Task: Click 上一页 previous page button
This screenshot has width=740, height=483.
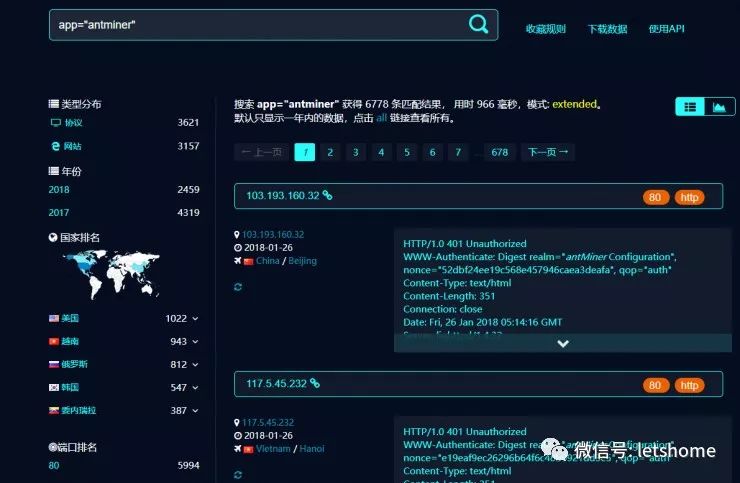Action: [261, 152]
